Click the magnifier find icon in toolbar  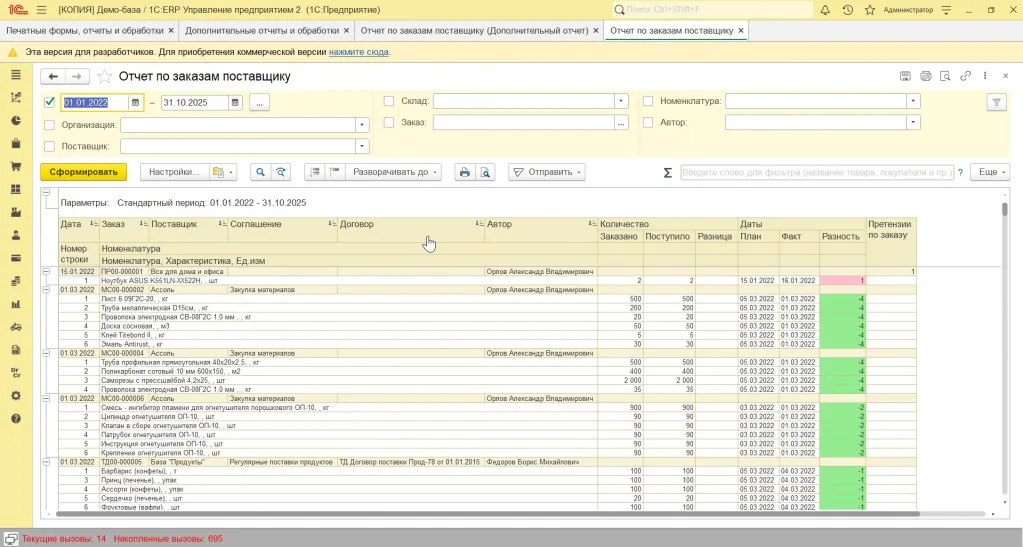[x=260, y=172]
